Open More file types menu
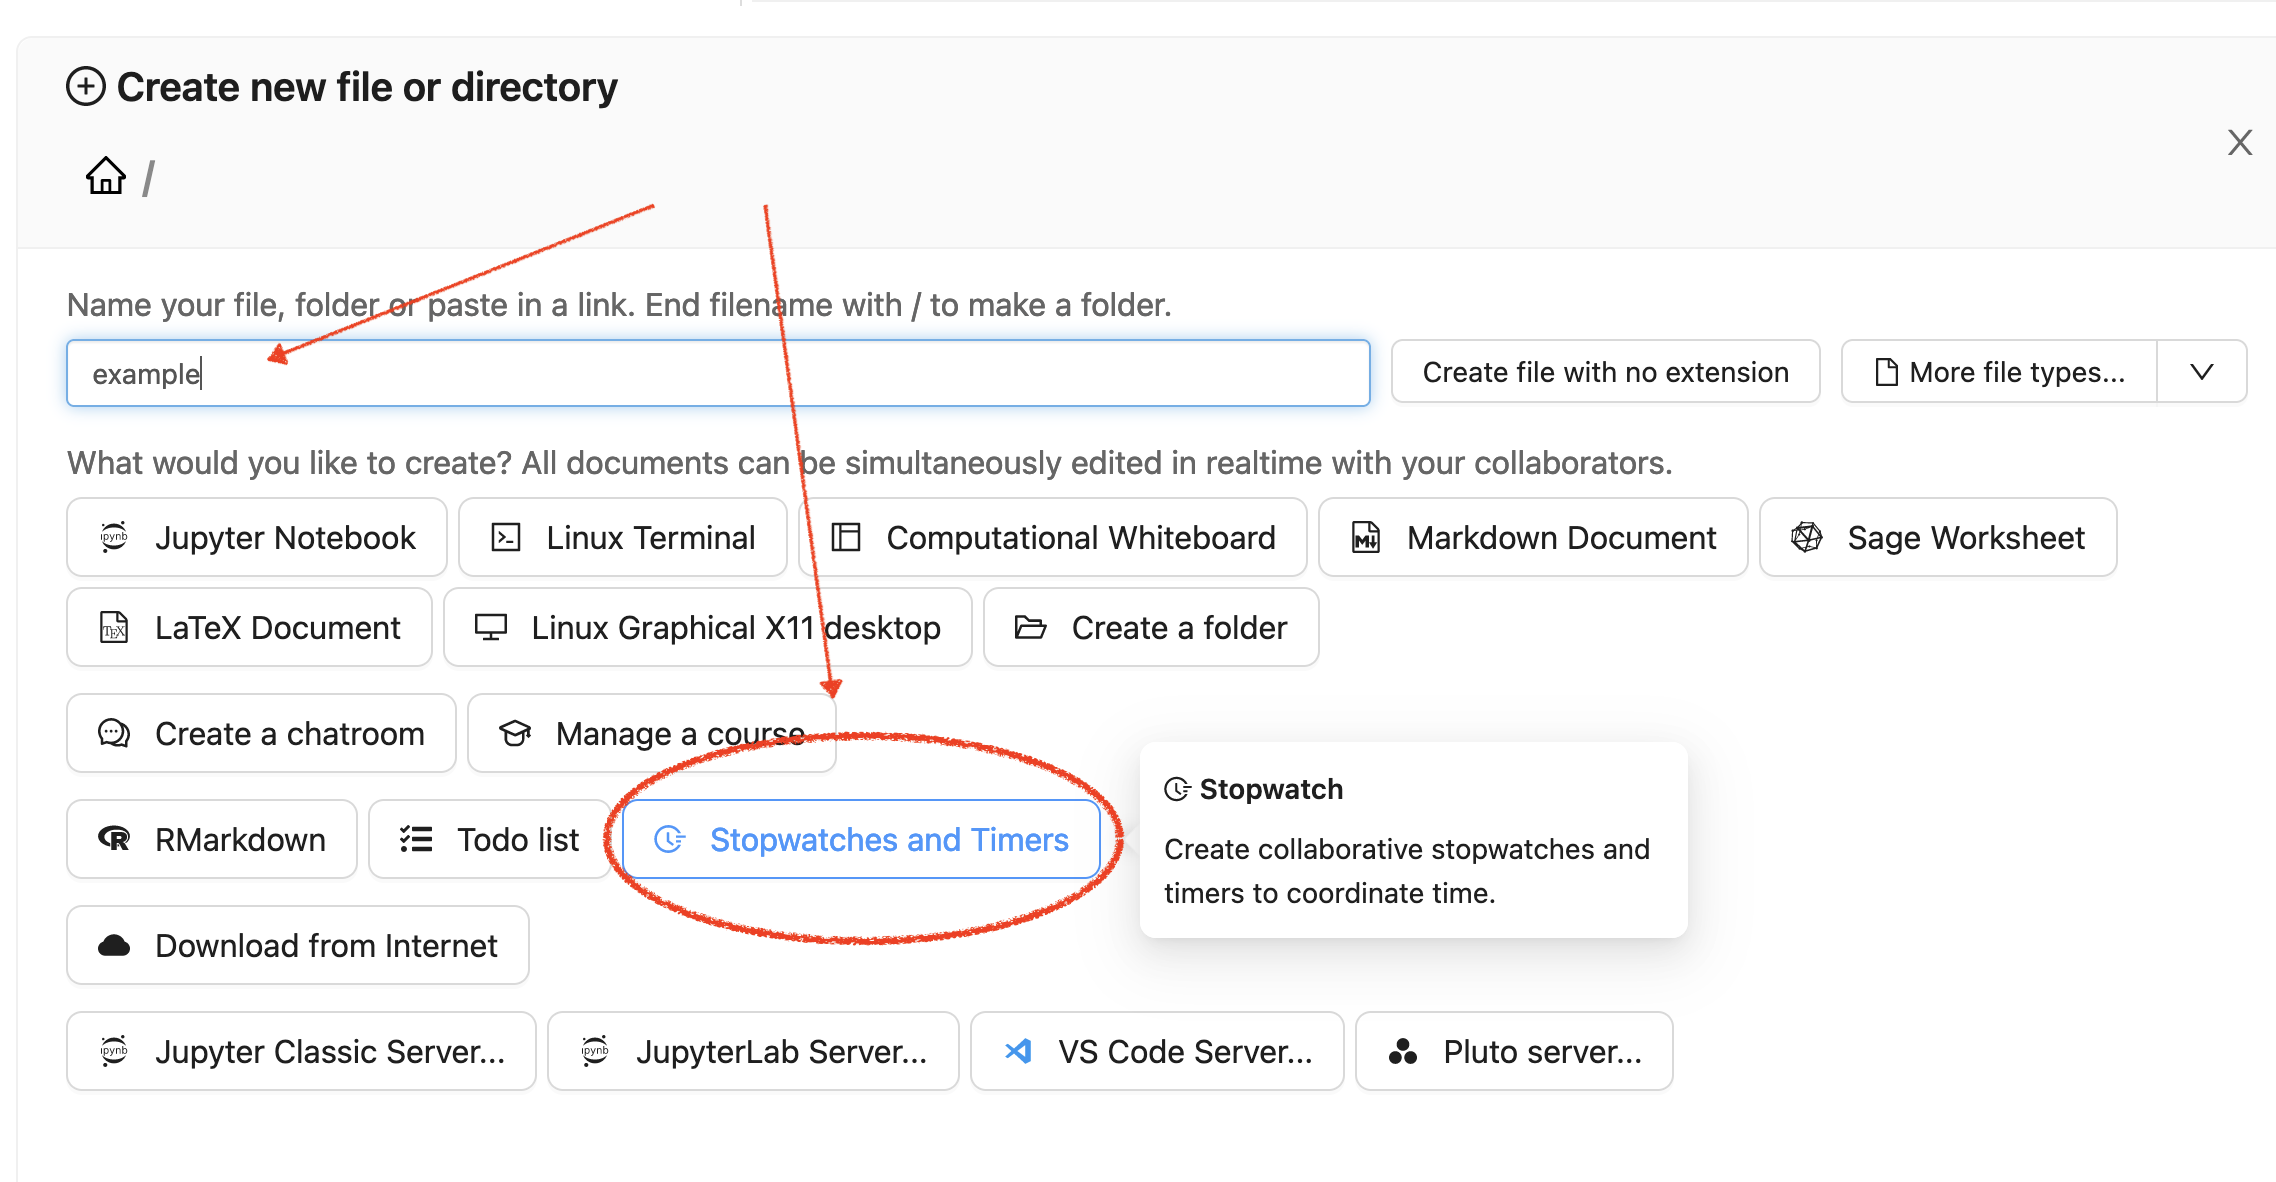This screenshot has height=1182, width=2276. pyautogui.click(x=1999, y=372)
